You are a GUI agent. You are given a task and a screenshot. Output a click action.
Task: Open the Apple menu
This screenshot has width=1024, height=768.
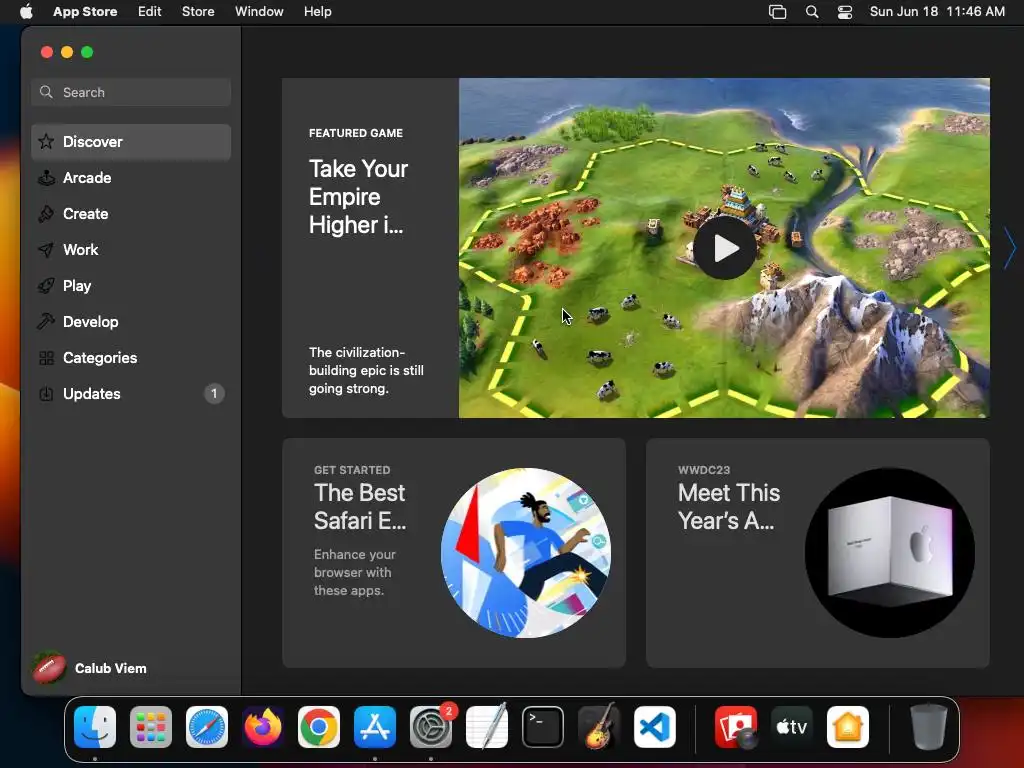pyautogui.click(x=26, y=11)
